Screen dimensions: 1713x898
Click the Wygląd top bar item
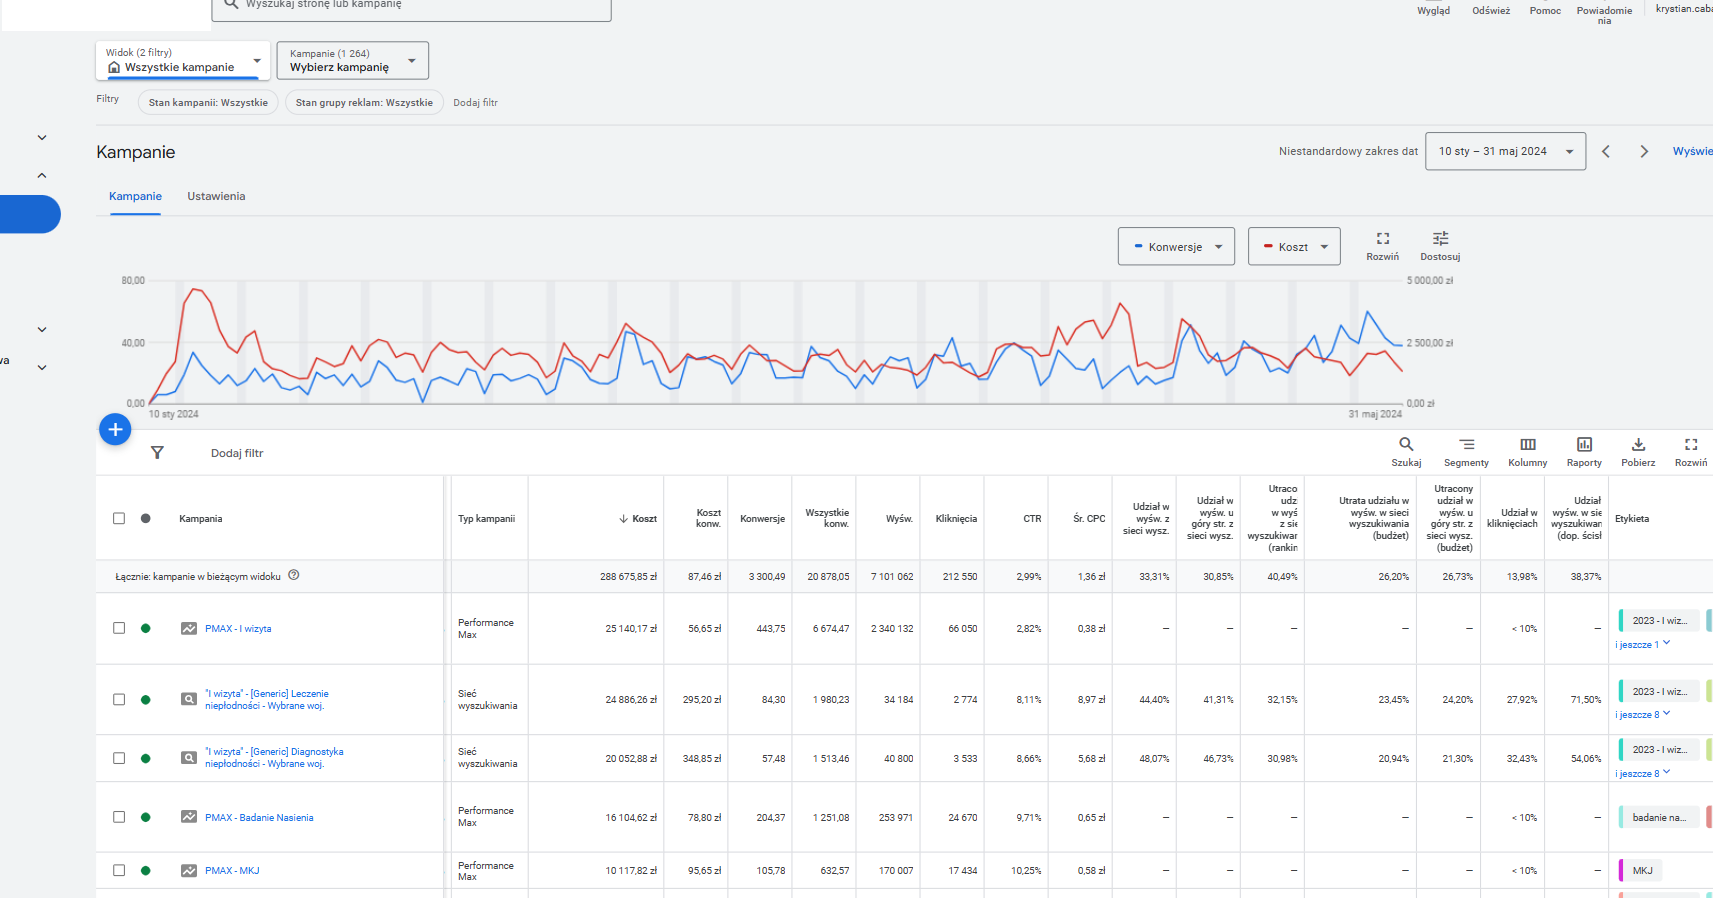(x=1433, y=10)
